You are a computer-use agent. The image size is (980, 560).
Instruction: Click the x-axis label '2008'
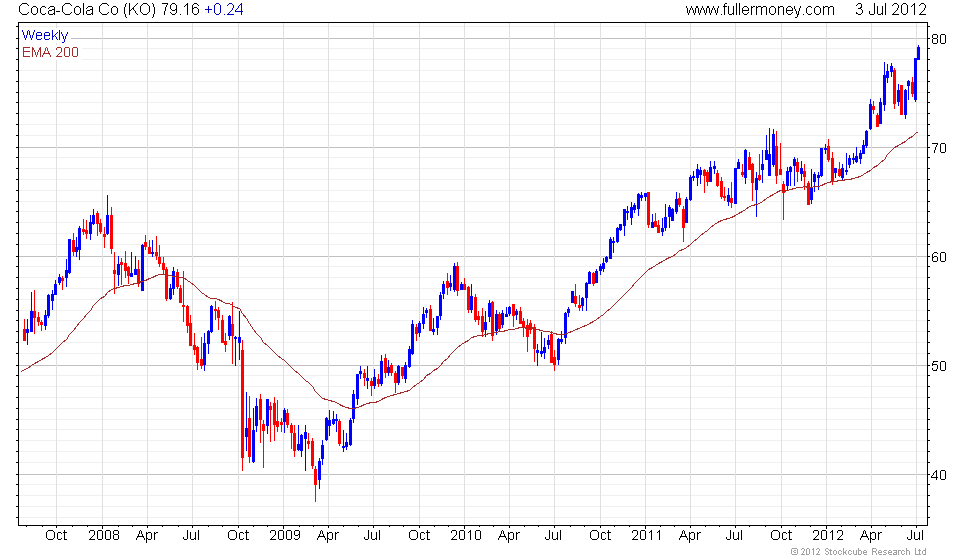[x=104, y=536]
